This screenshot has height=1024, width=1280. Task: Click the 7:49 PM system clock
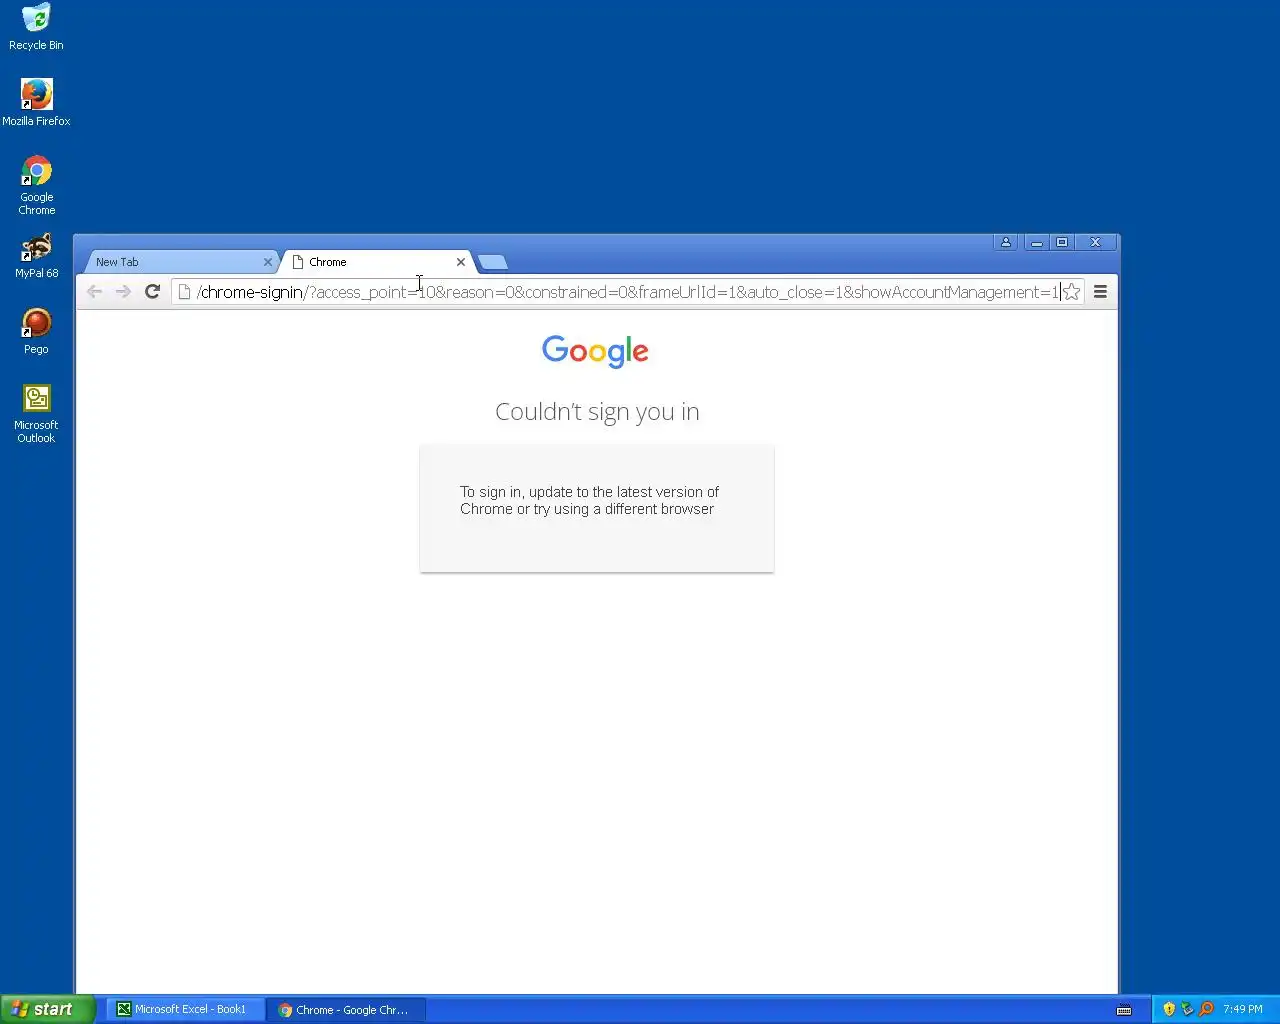pos(1243,1010)
